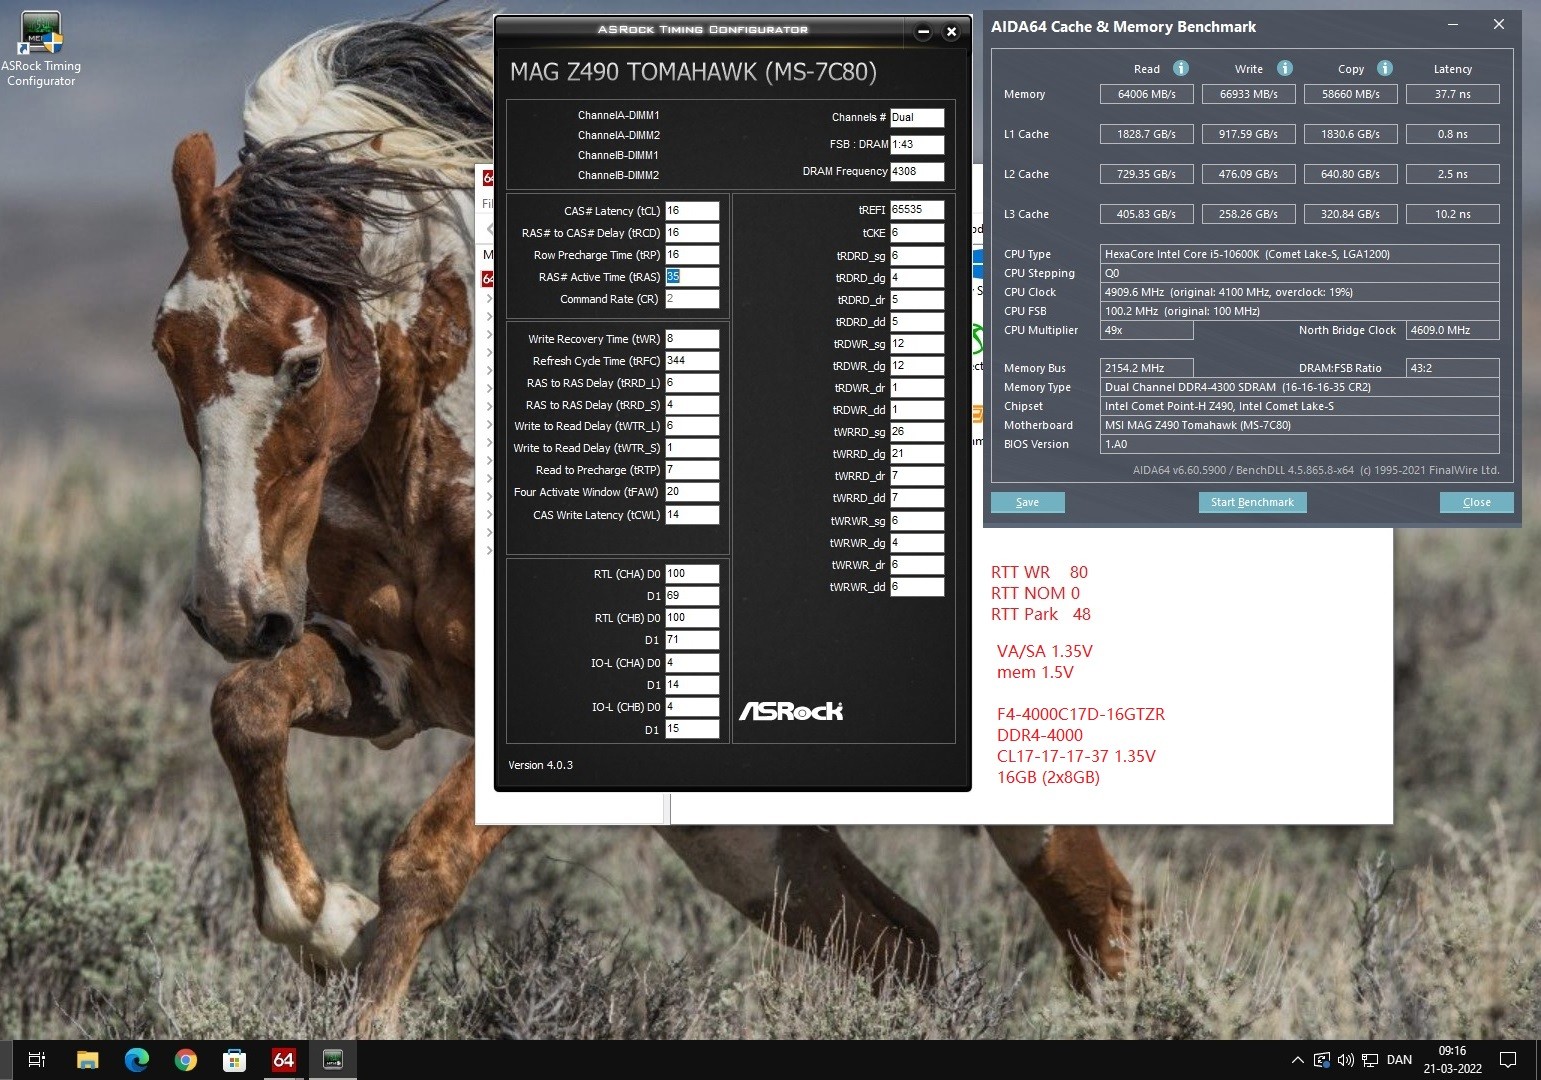Click the tRDRD_sg field
The image size is (1541, 1080).
(x=917, y=256)
